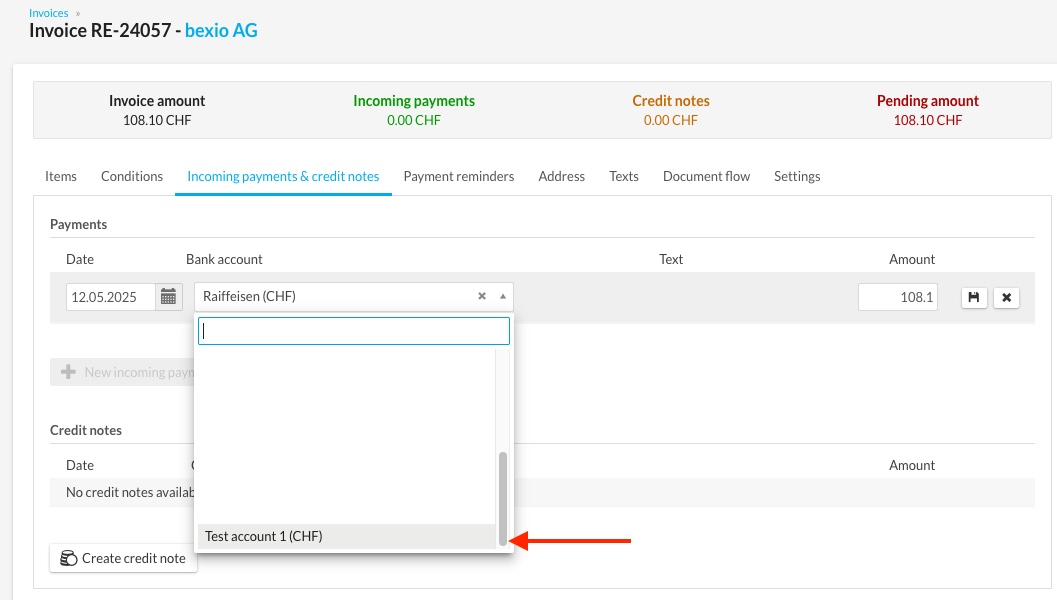Click the payment amount field 108.1
The image size is (1057, 600).
(x=897, y=297)
